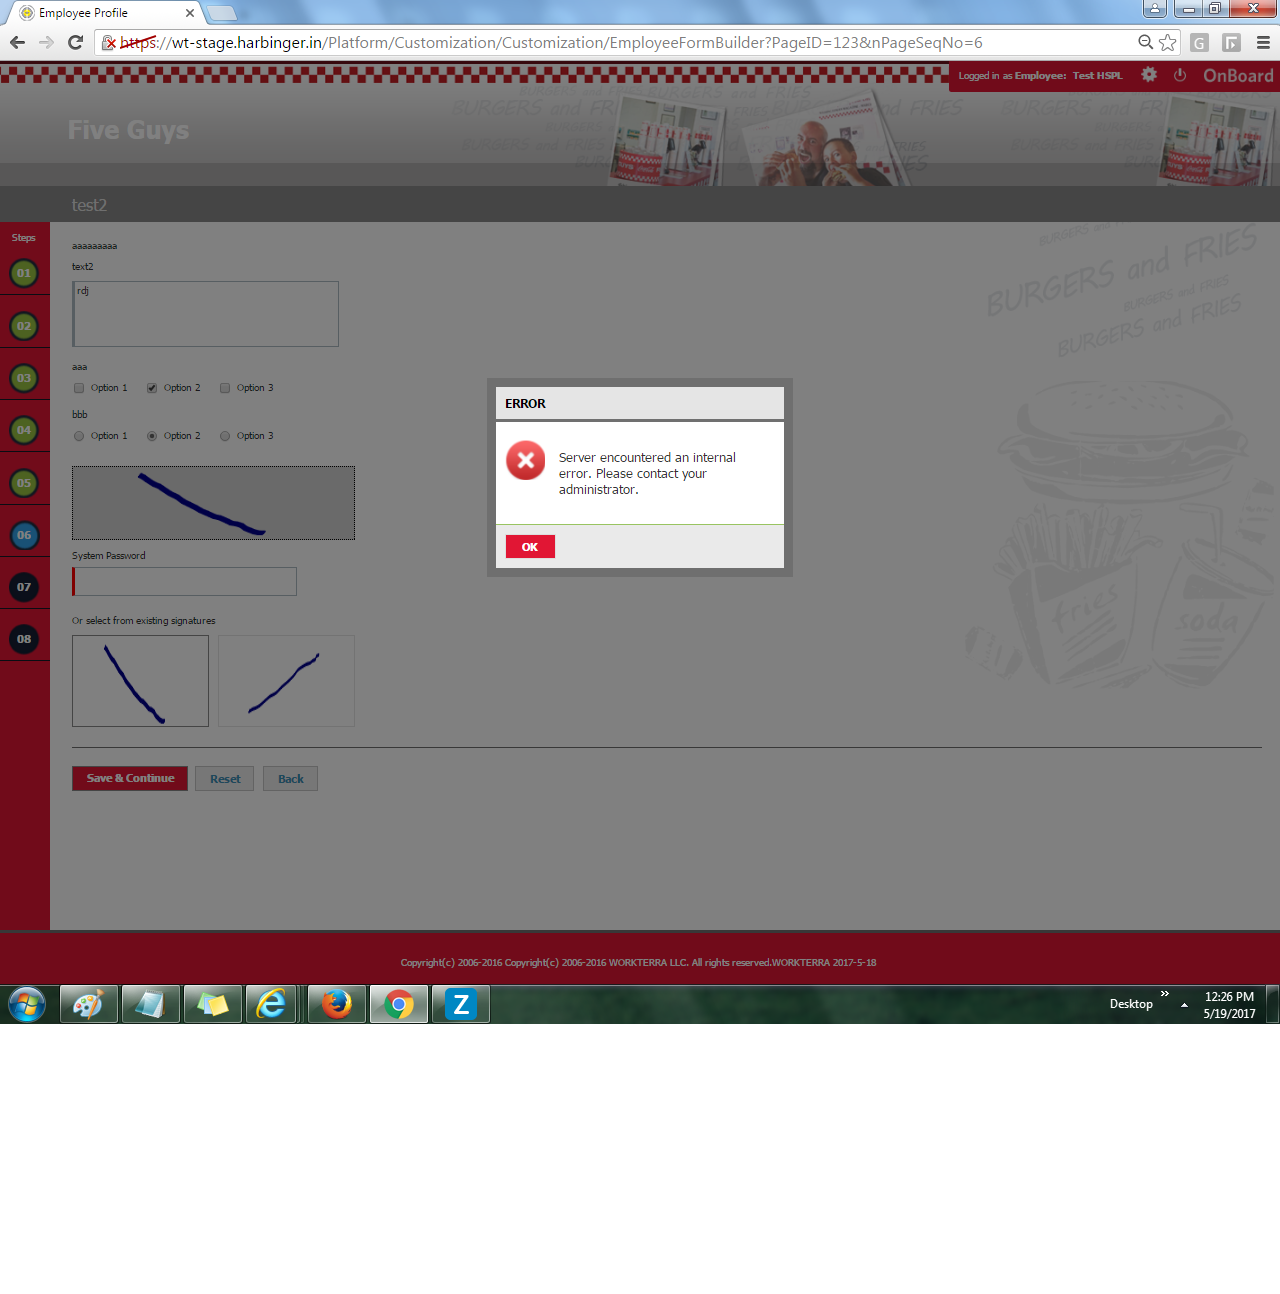This screenshot has width=1280, height=1294.
Task: Select the Option 3 radio button under bbb
Action: point(224,435)
